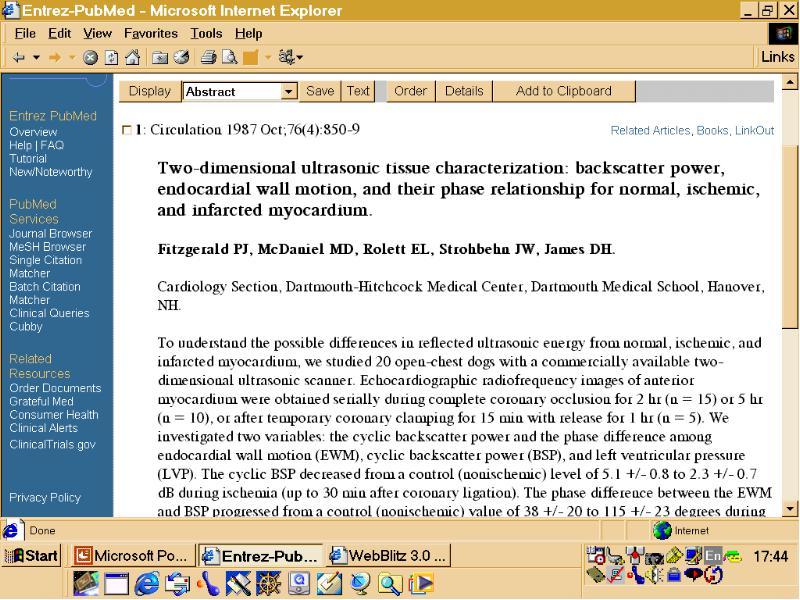The height and width of the screenshot is (600, 800).
Task: Open the Related Articles link
Action: pyautogui.click(x=651, y=131)
